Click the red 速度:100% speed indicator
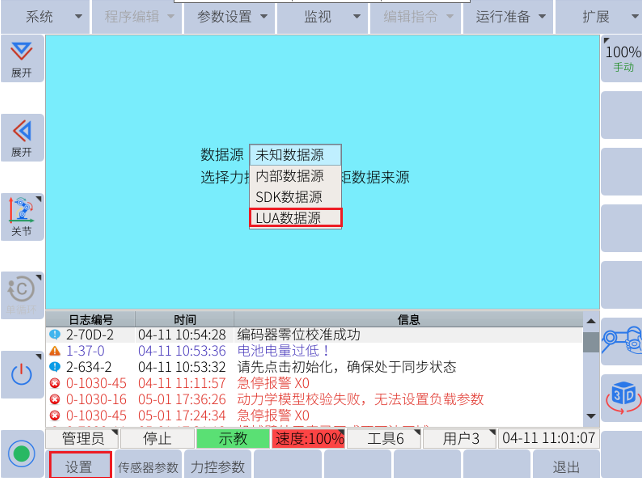The height and width of the screenshot is (478, 642). pos(309,438)
